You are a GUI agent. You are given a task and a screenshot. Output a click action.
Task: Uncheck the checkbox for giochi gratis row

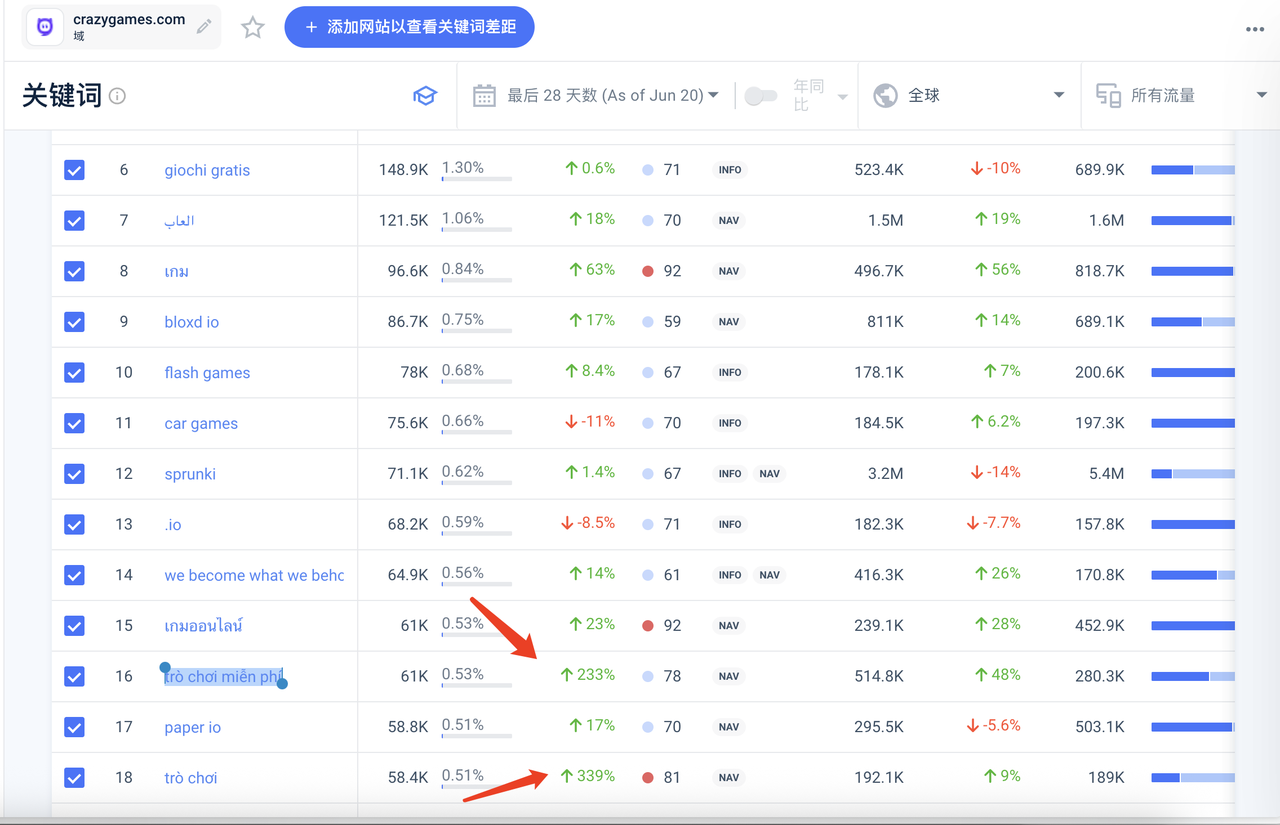74,170
